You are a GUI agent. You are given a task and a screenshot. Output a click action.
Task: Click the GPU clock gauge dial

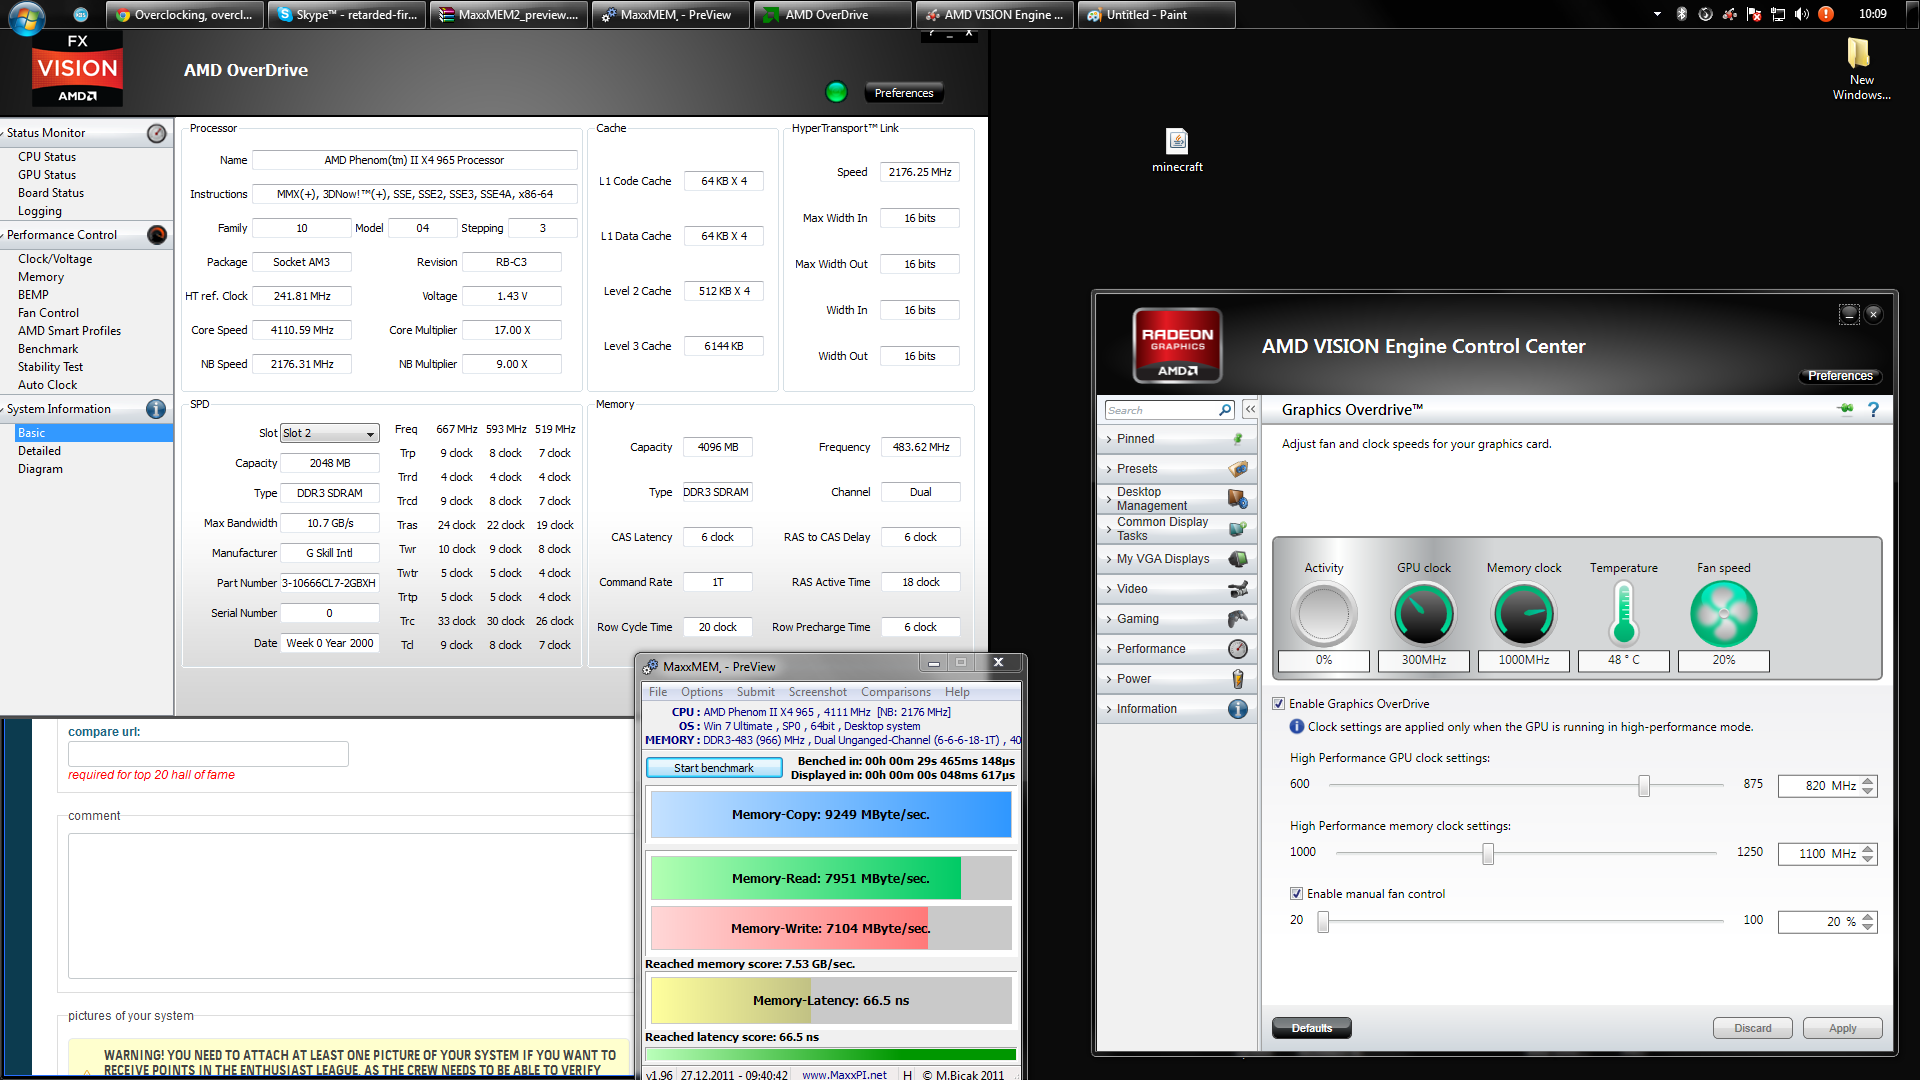(x=1423, y=614)
